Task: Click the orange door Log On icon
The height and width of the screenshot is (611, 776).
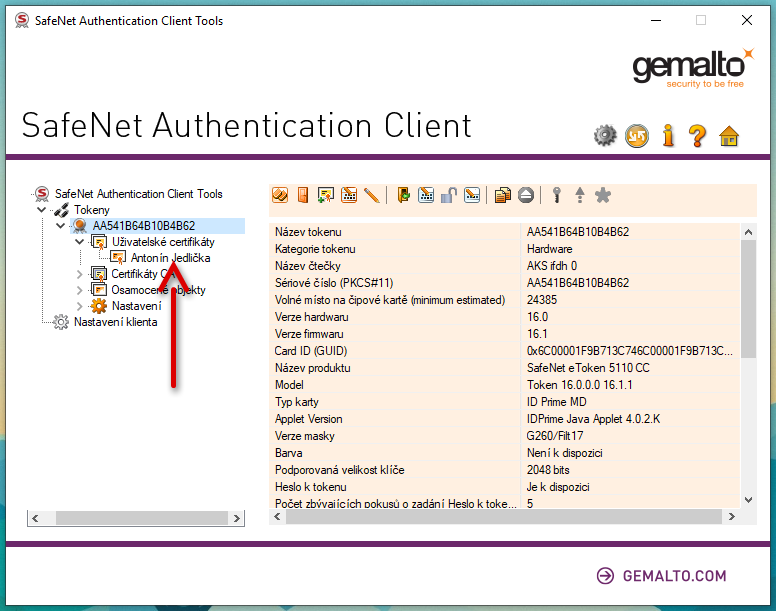Action: 303,195
